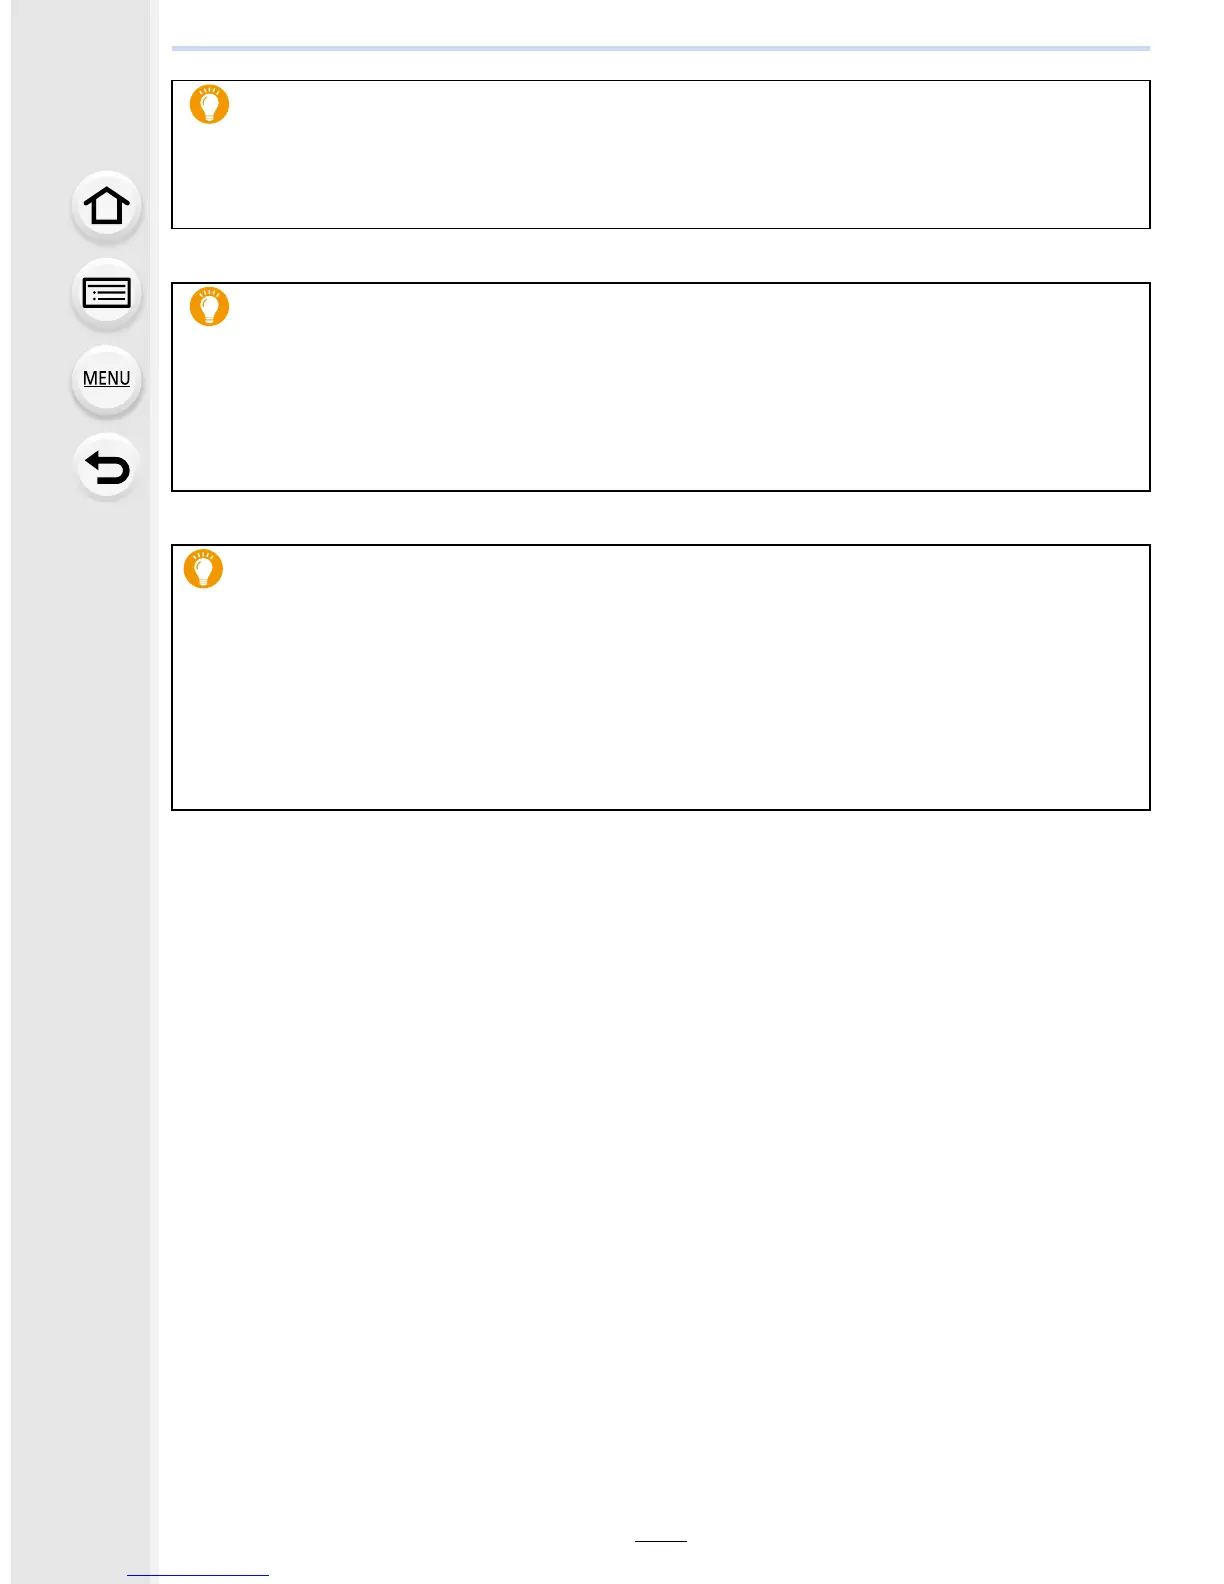Click the lightbulb icon in the middle tip box
Viewport: 1224px width, 1584px height.
pyautogui.click(x=209, y=306)
